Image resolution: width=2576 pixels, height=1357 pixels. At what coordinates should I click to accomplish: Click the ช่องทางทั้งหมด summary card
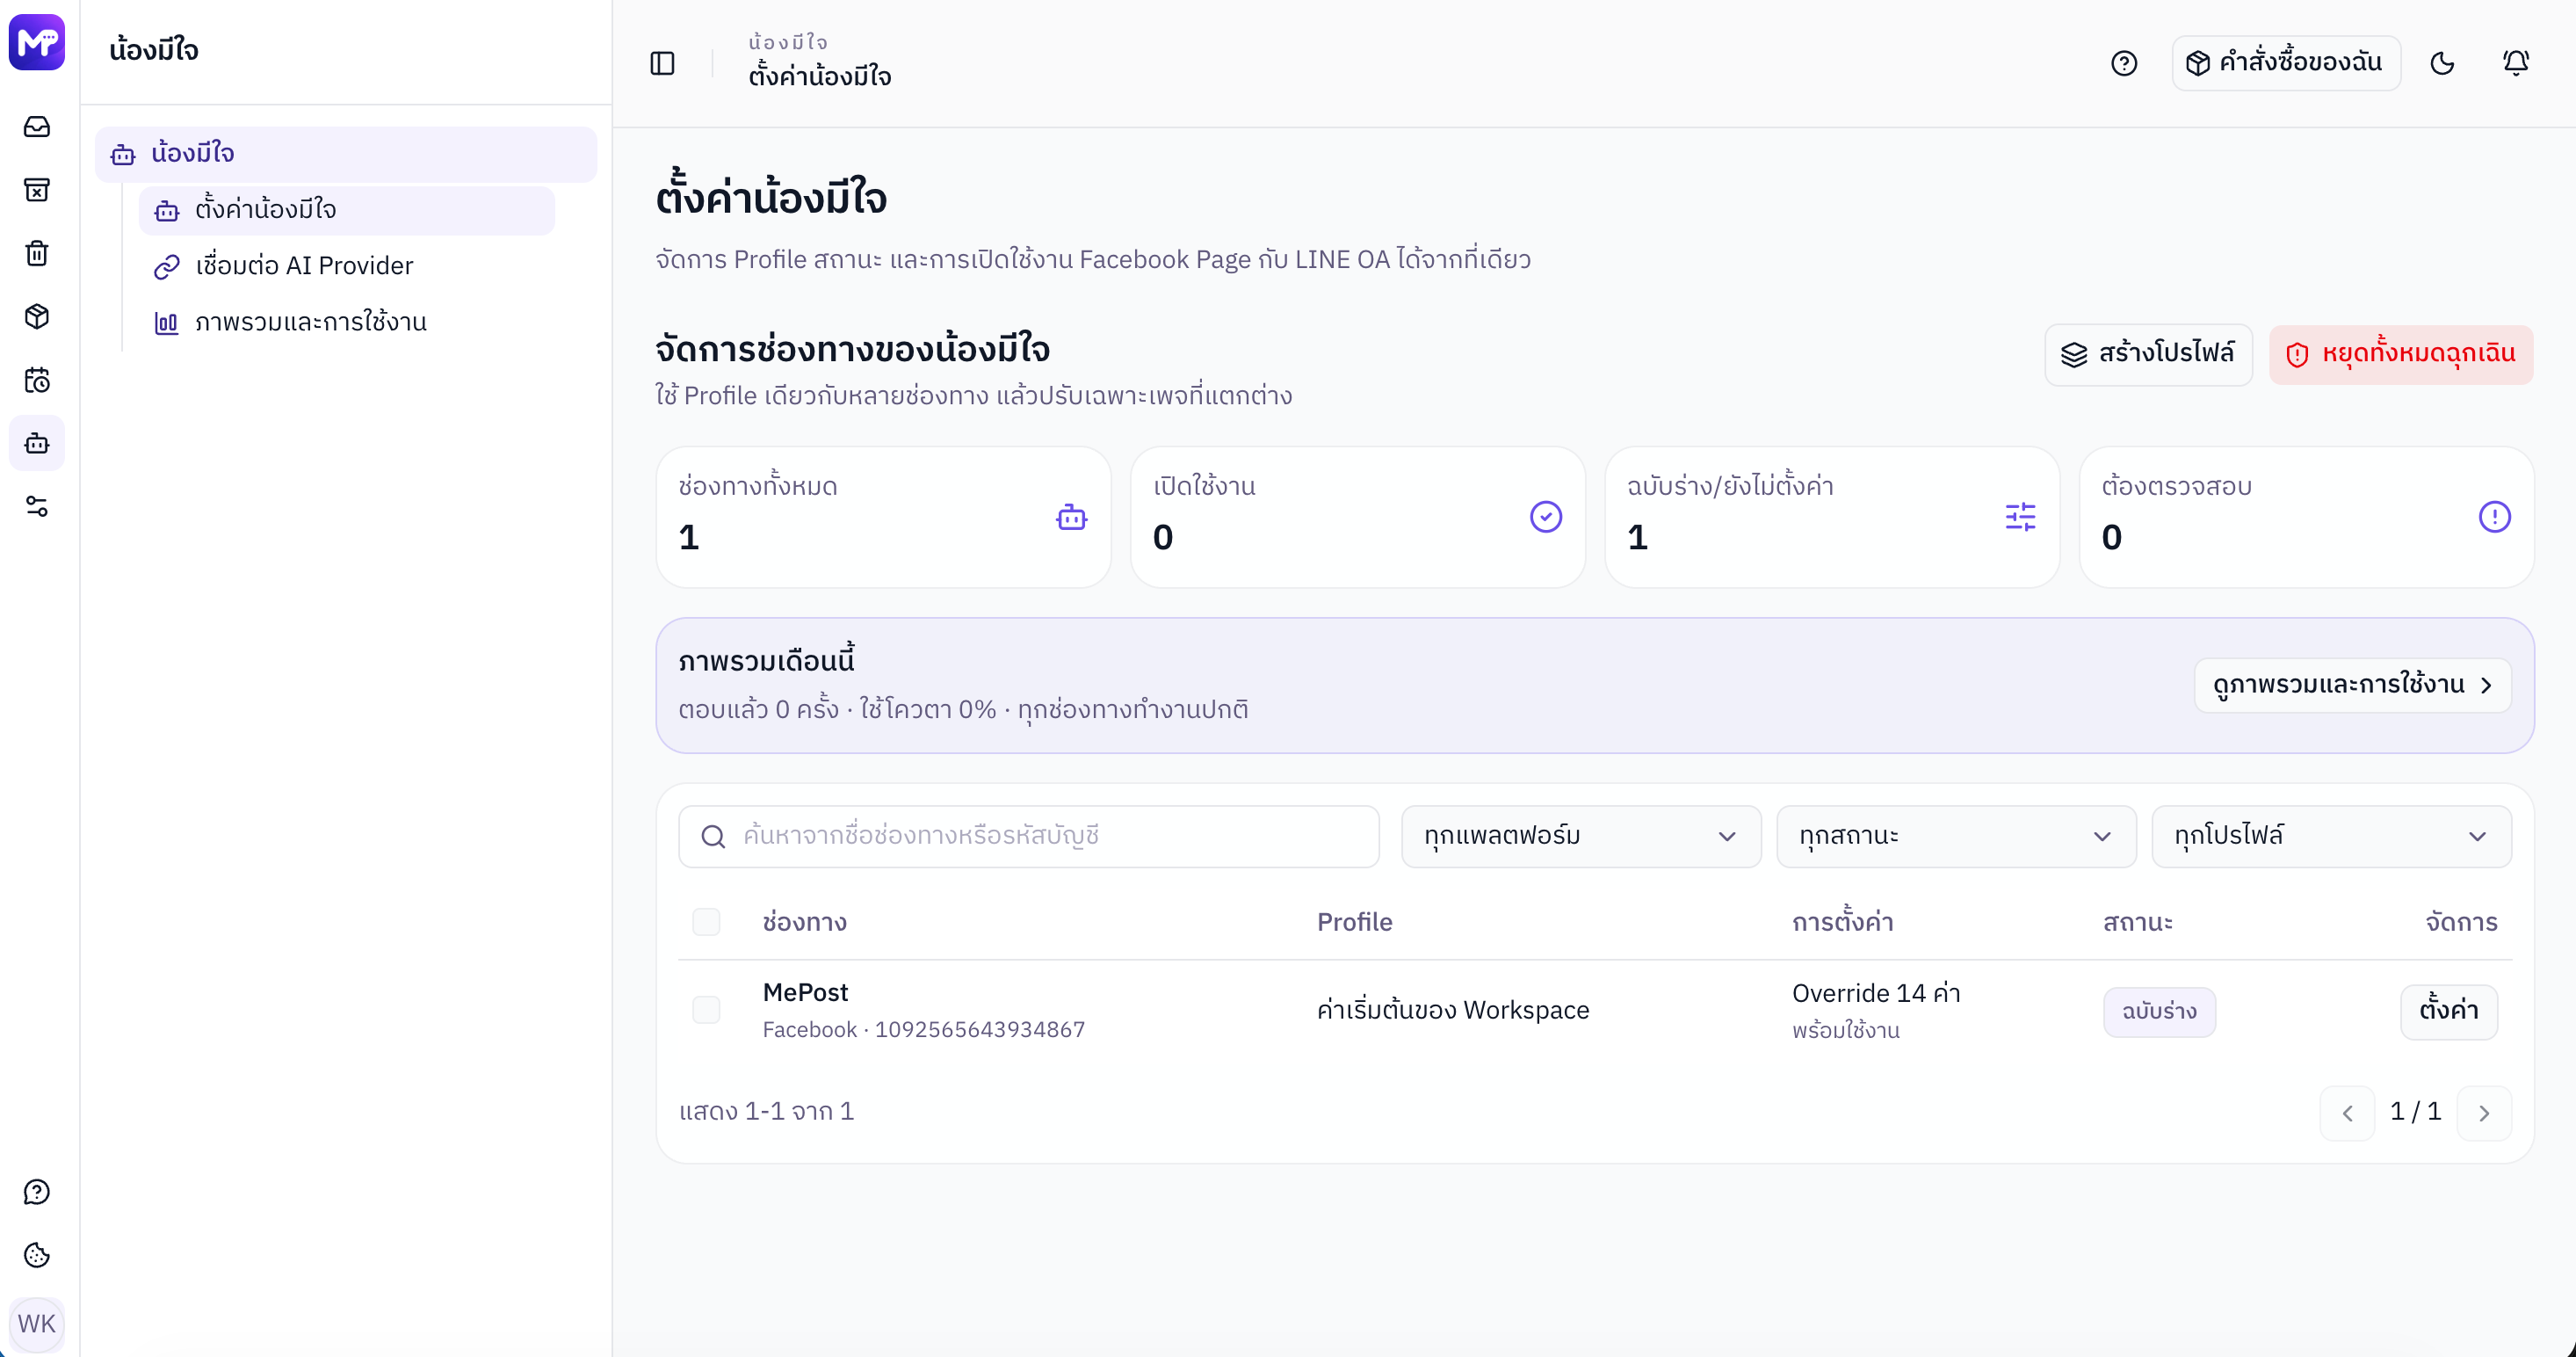pos(884,517)
